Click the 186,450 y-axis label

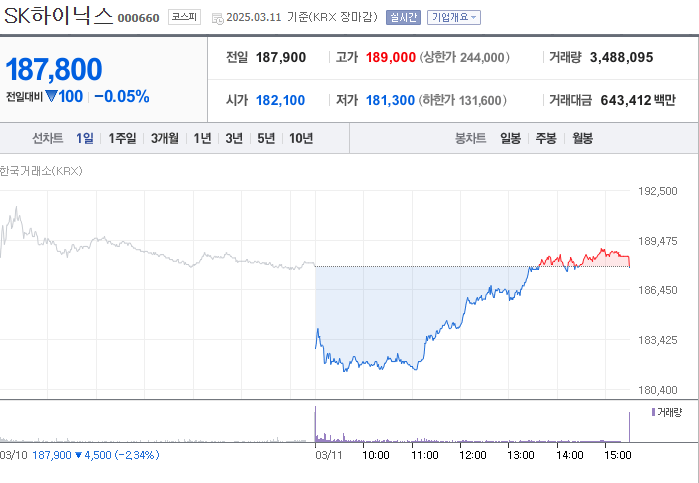point(658,290)
